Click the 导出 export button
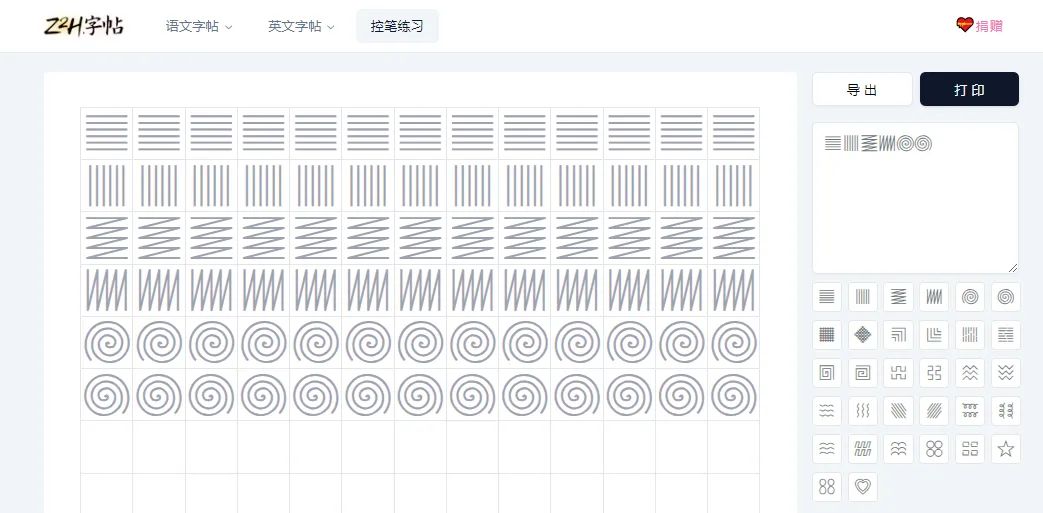Screen dimensions: 1043x513 click(x=862, y=89)
